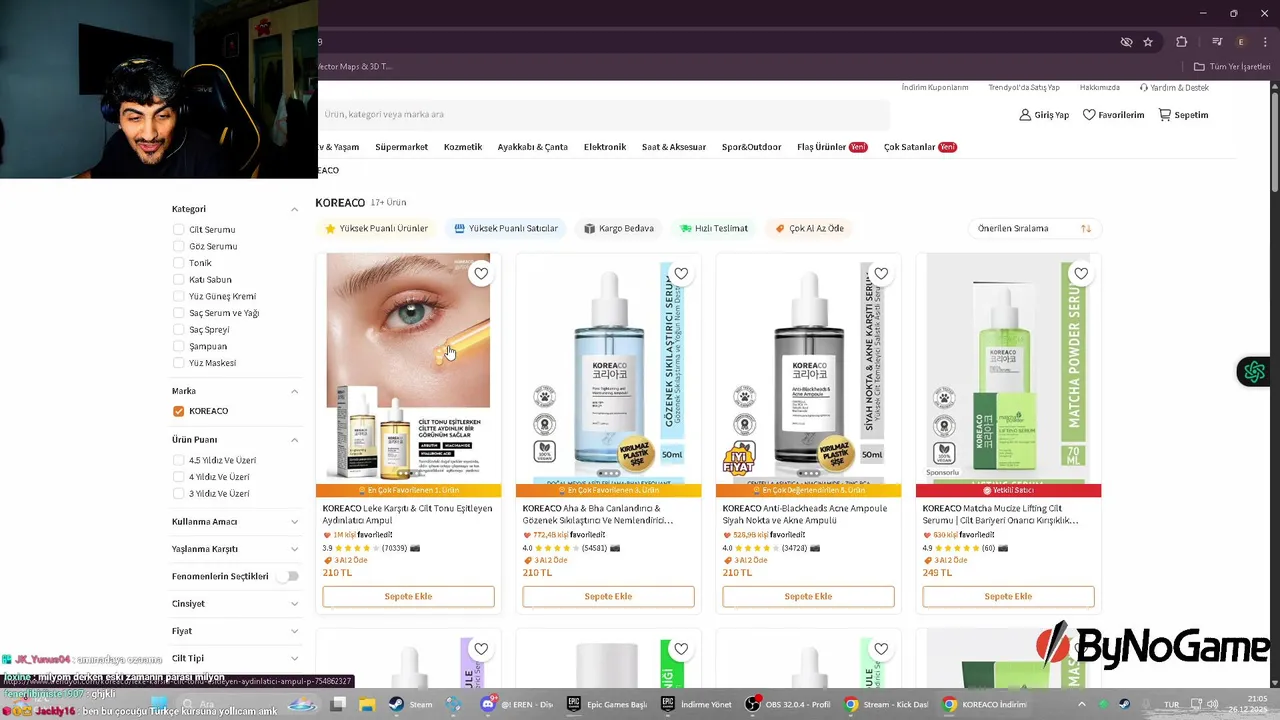Open the Tüm Yer İşaretleri bookmarks folder

point(1232,67)
